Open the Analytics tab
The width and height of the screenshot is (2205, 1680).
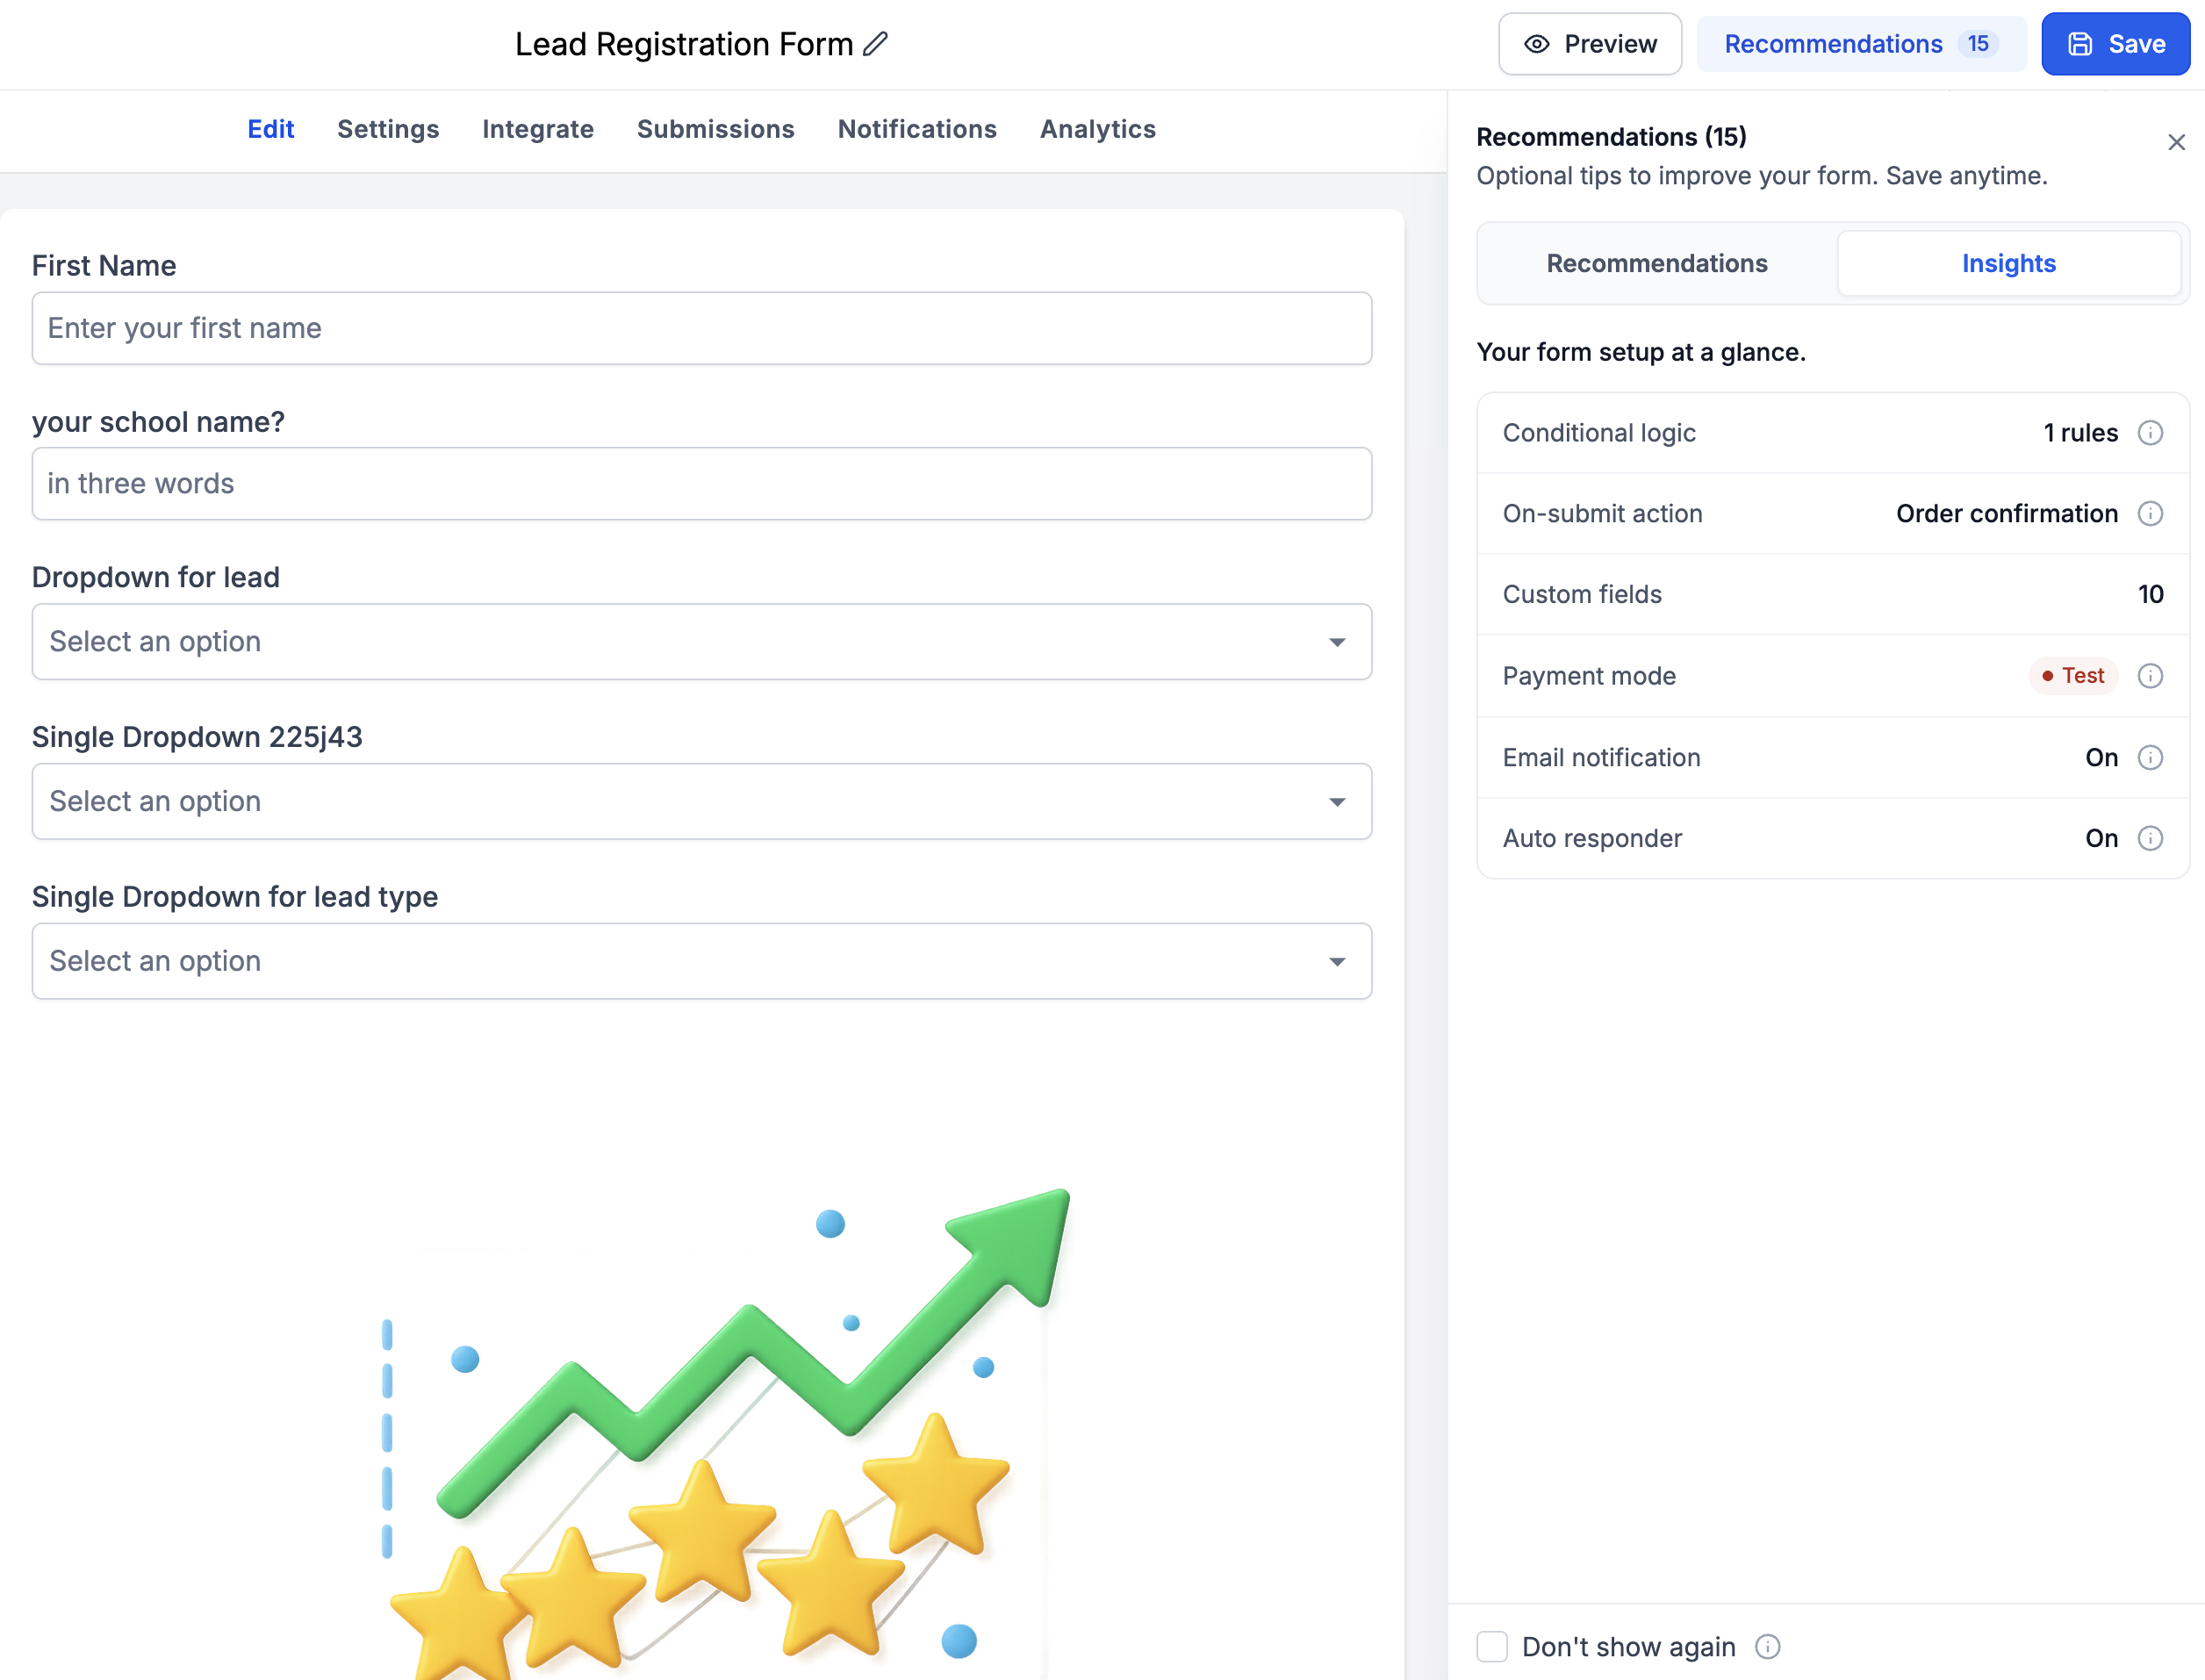coord(1098,130)
